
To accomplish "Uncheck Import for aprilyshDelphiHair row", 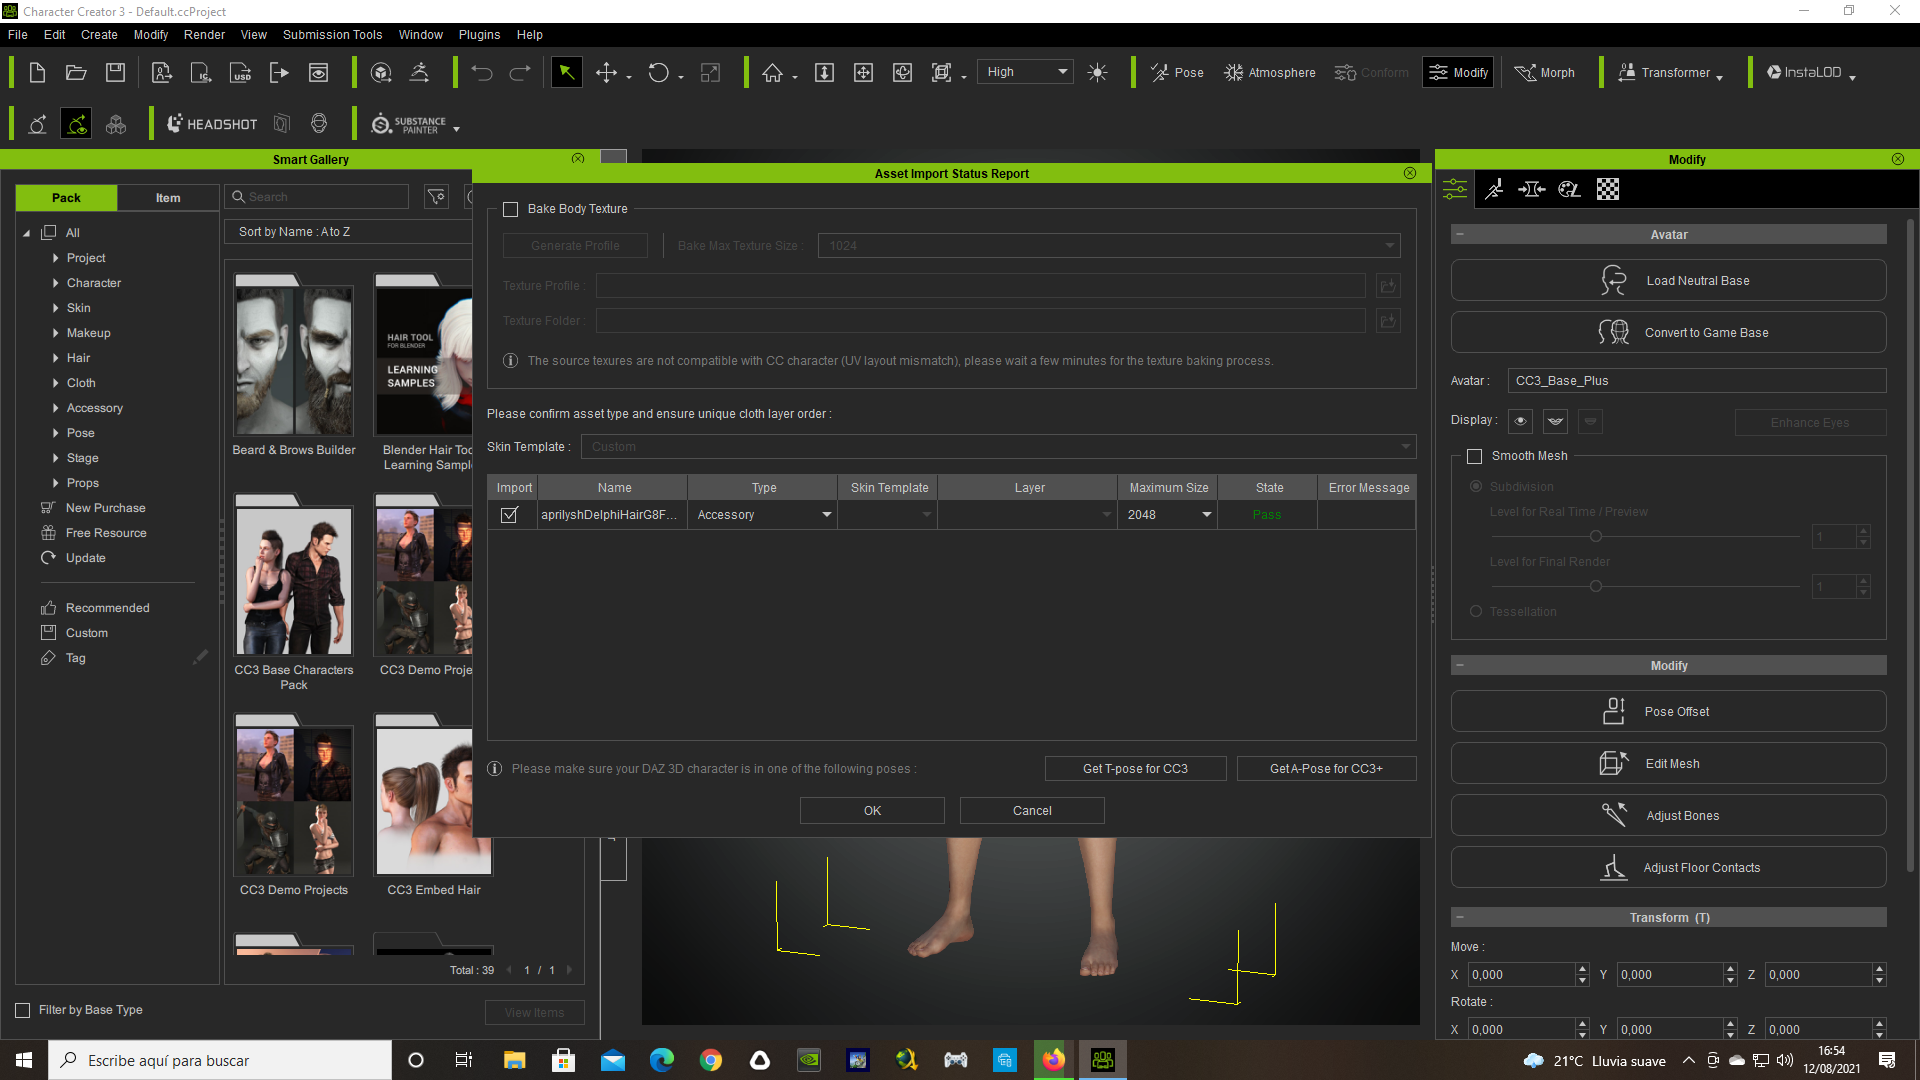I will (510, 515).
